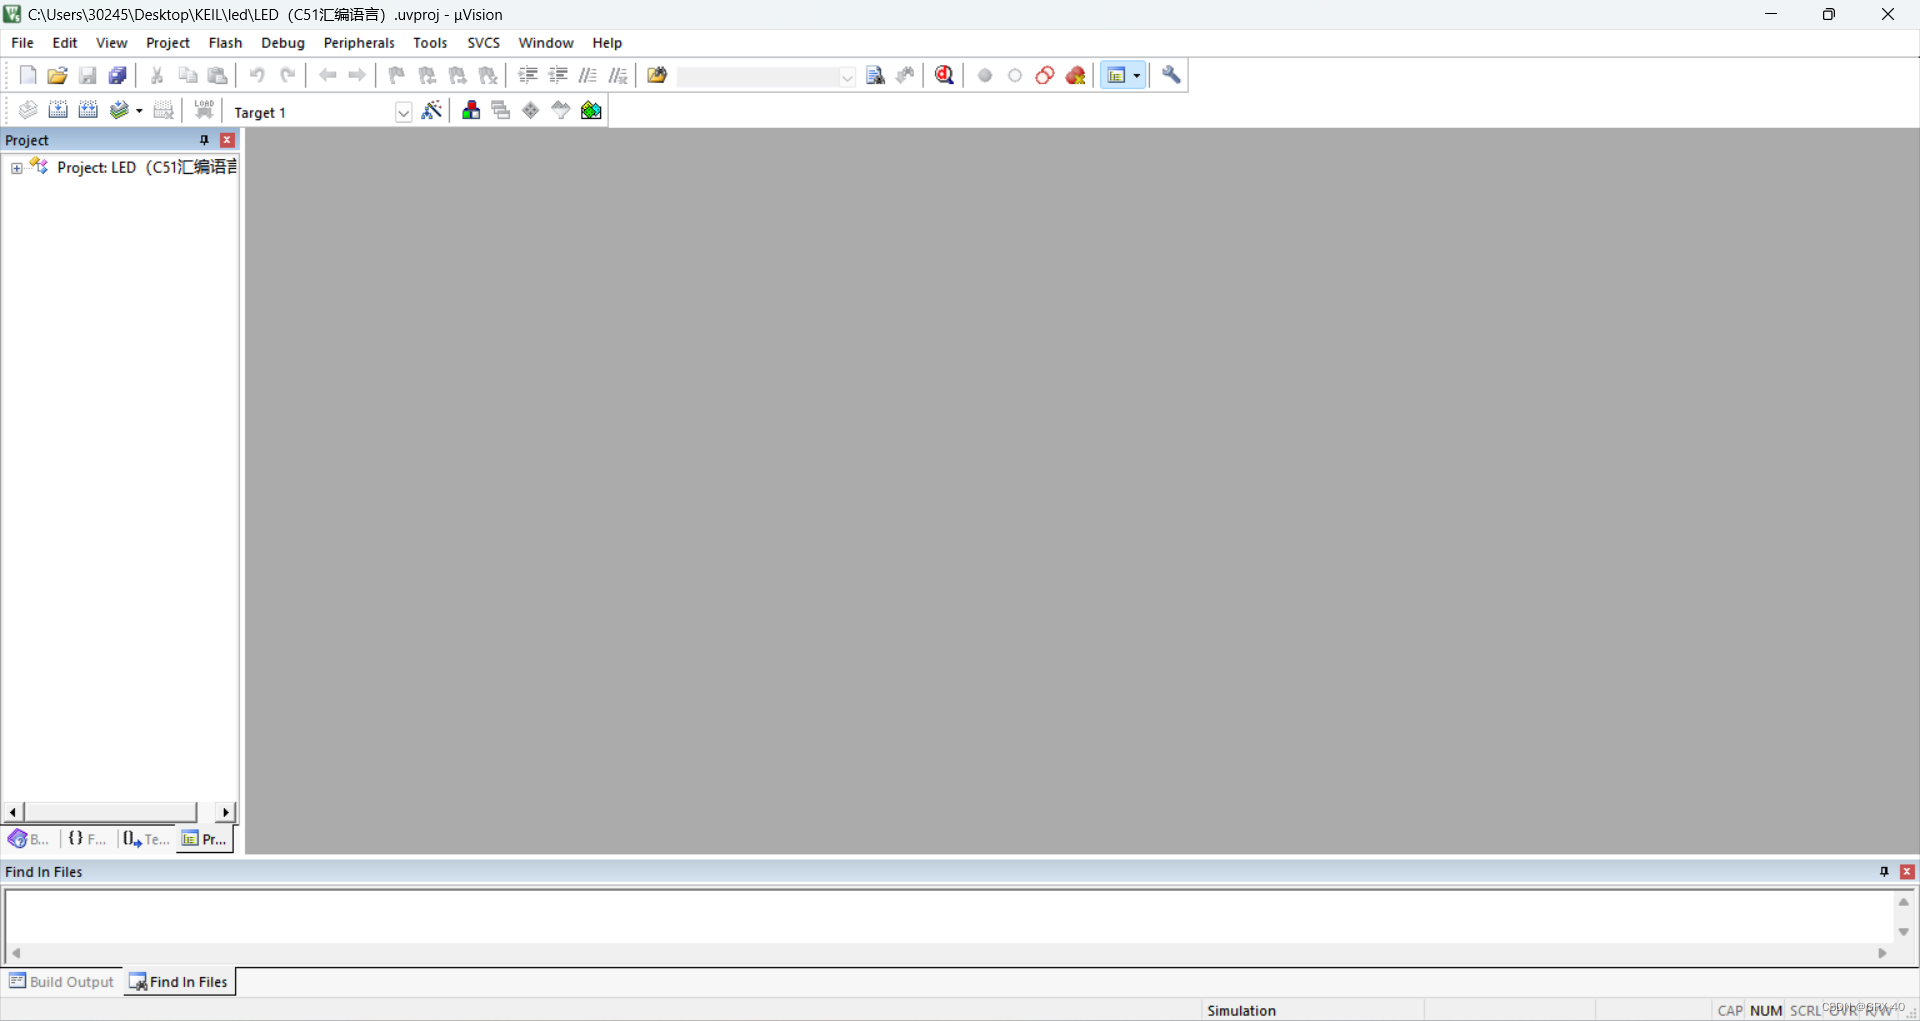Insert a breakpoint with the gray dot icon

985,75
